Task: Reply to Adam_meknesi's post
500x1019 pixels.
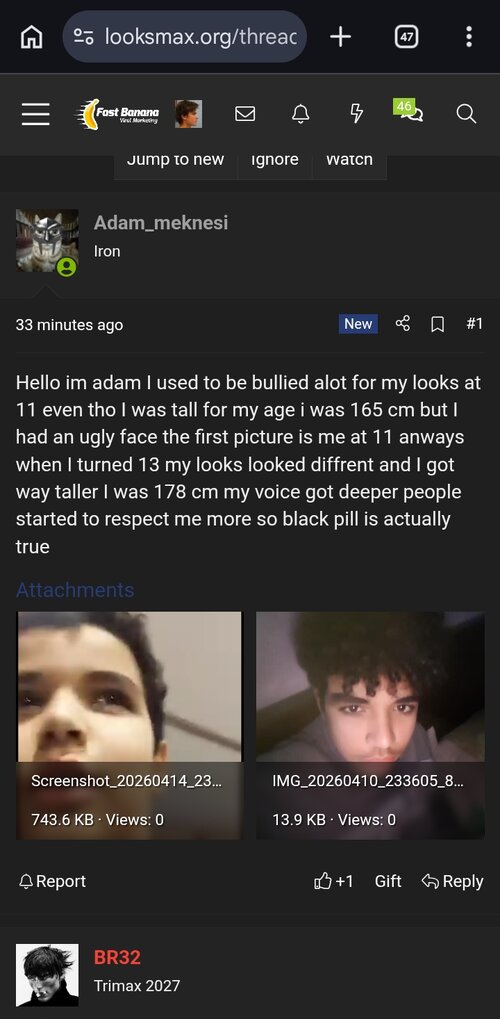Action: [x=453, y=881]
